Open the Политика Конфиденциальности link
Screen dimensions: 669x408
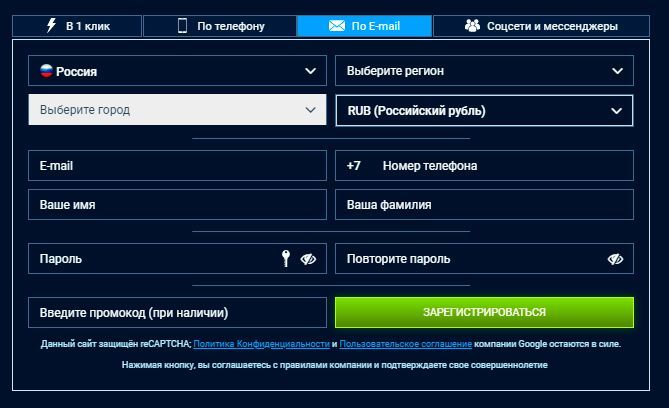262,344
